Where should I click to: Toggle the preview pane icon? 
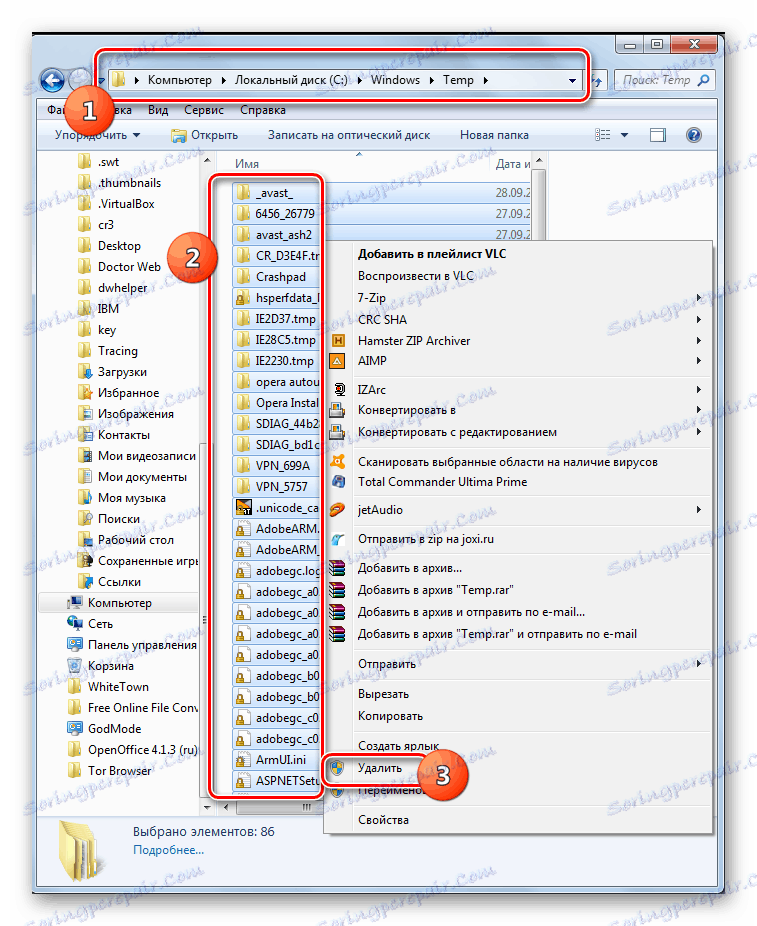pyautogui.click(x=658, y=135)
